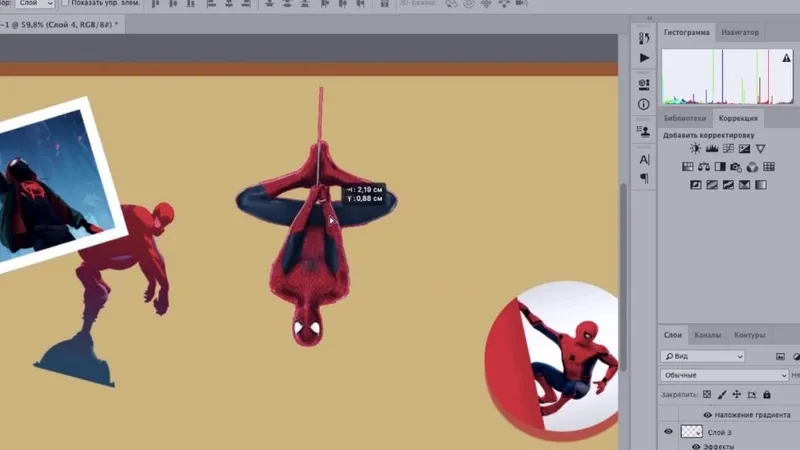
Task: Hide the Наложение градиента effect
Action: click(x=708, y=415)
